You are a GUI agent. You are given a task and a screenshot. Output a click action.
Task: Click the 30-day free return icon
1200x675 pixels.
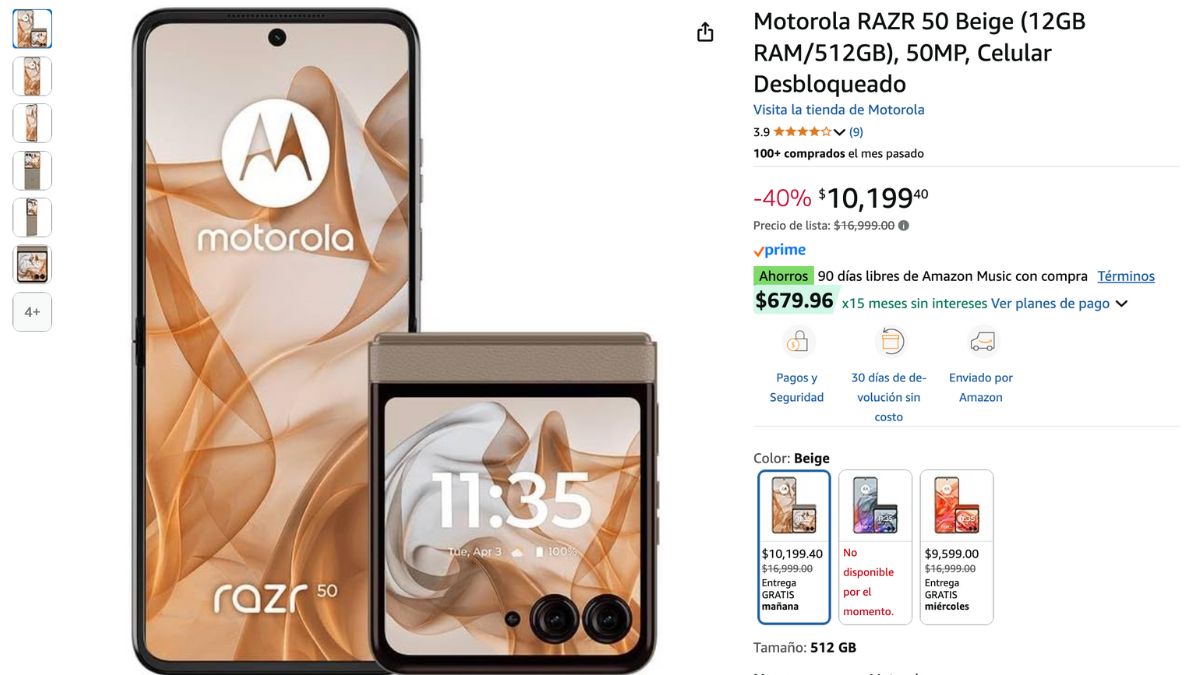(889, 343)
